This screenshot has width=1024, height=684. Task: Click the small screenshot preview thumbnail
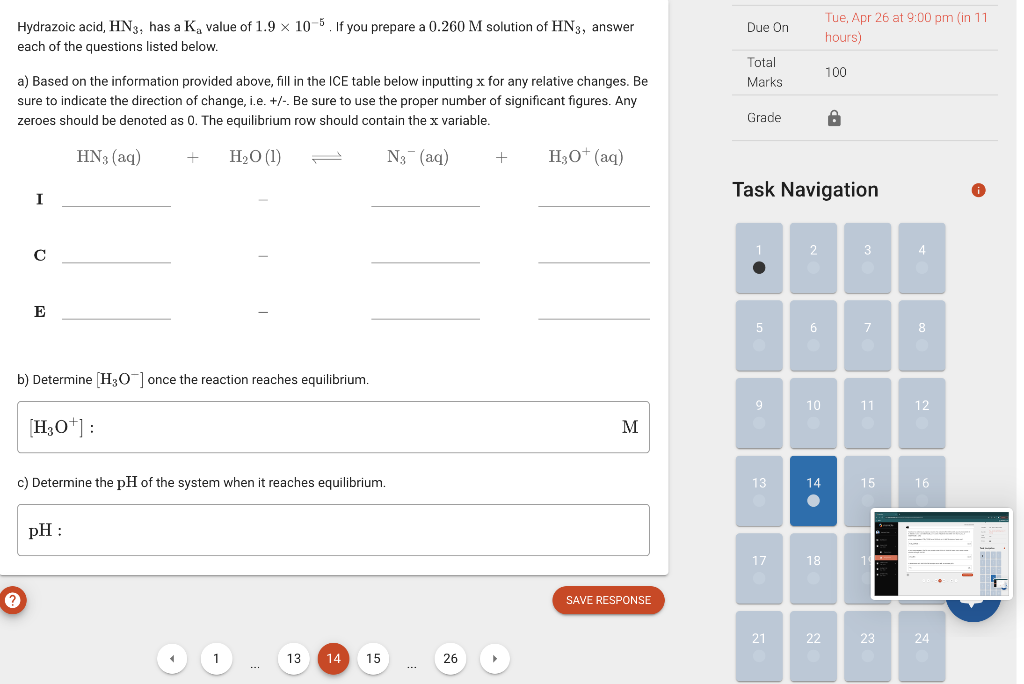(942, 554)
